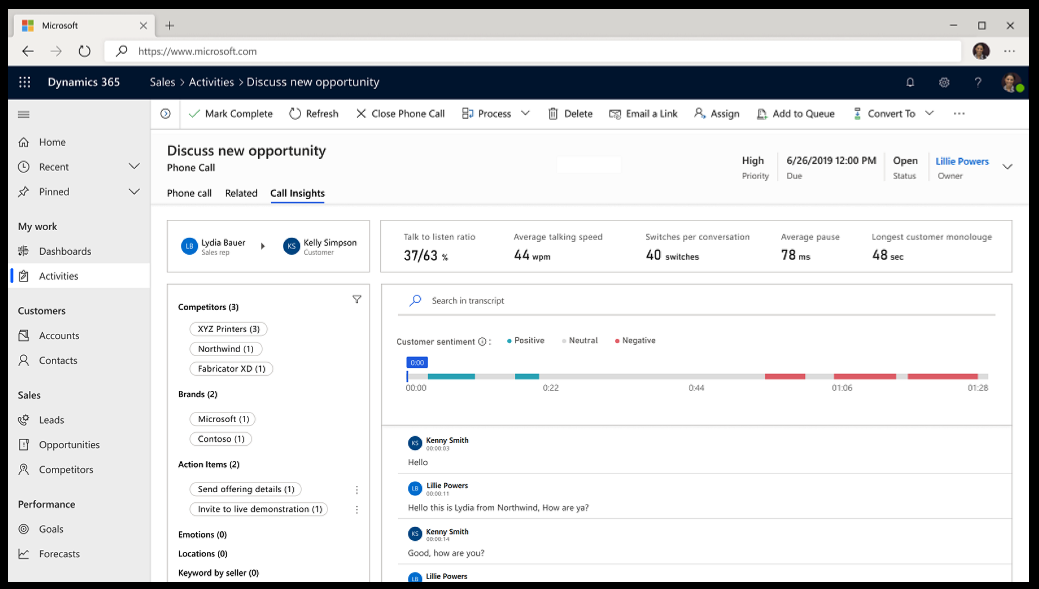The width and height of the screenshot is (1039, 589).
Task: Click the notifications bell icon
Action: [910, 82]
